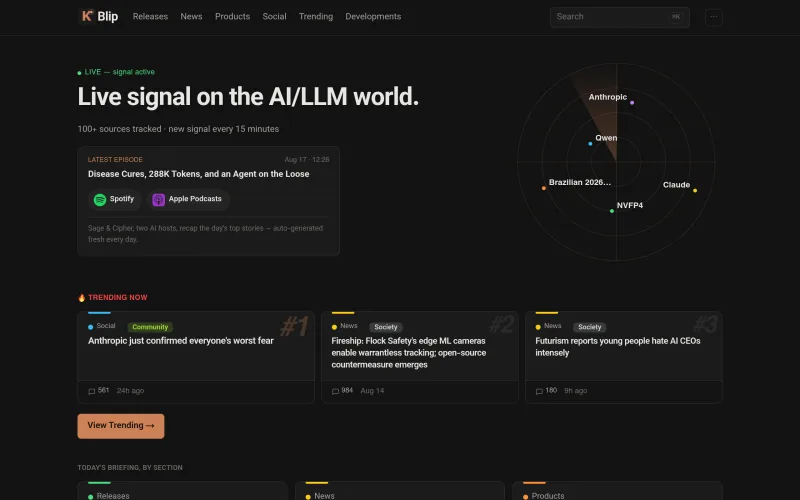Click the flame icon beside Trending Now
The width and height of the screenshot is (800, 500).
82,297
